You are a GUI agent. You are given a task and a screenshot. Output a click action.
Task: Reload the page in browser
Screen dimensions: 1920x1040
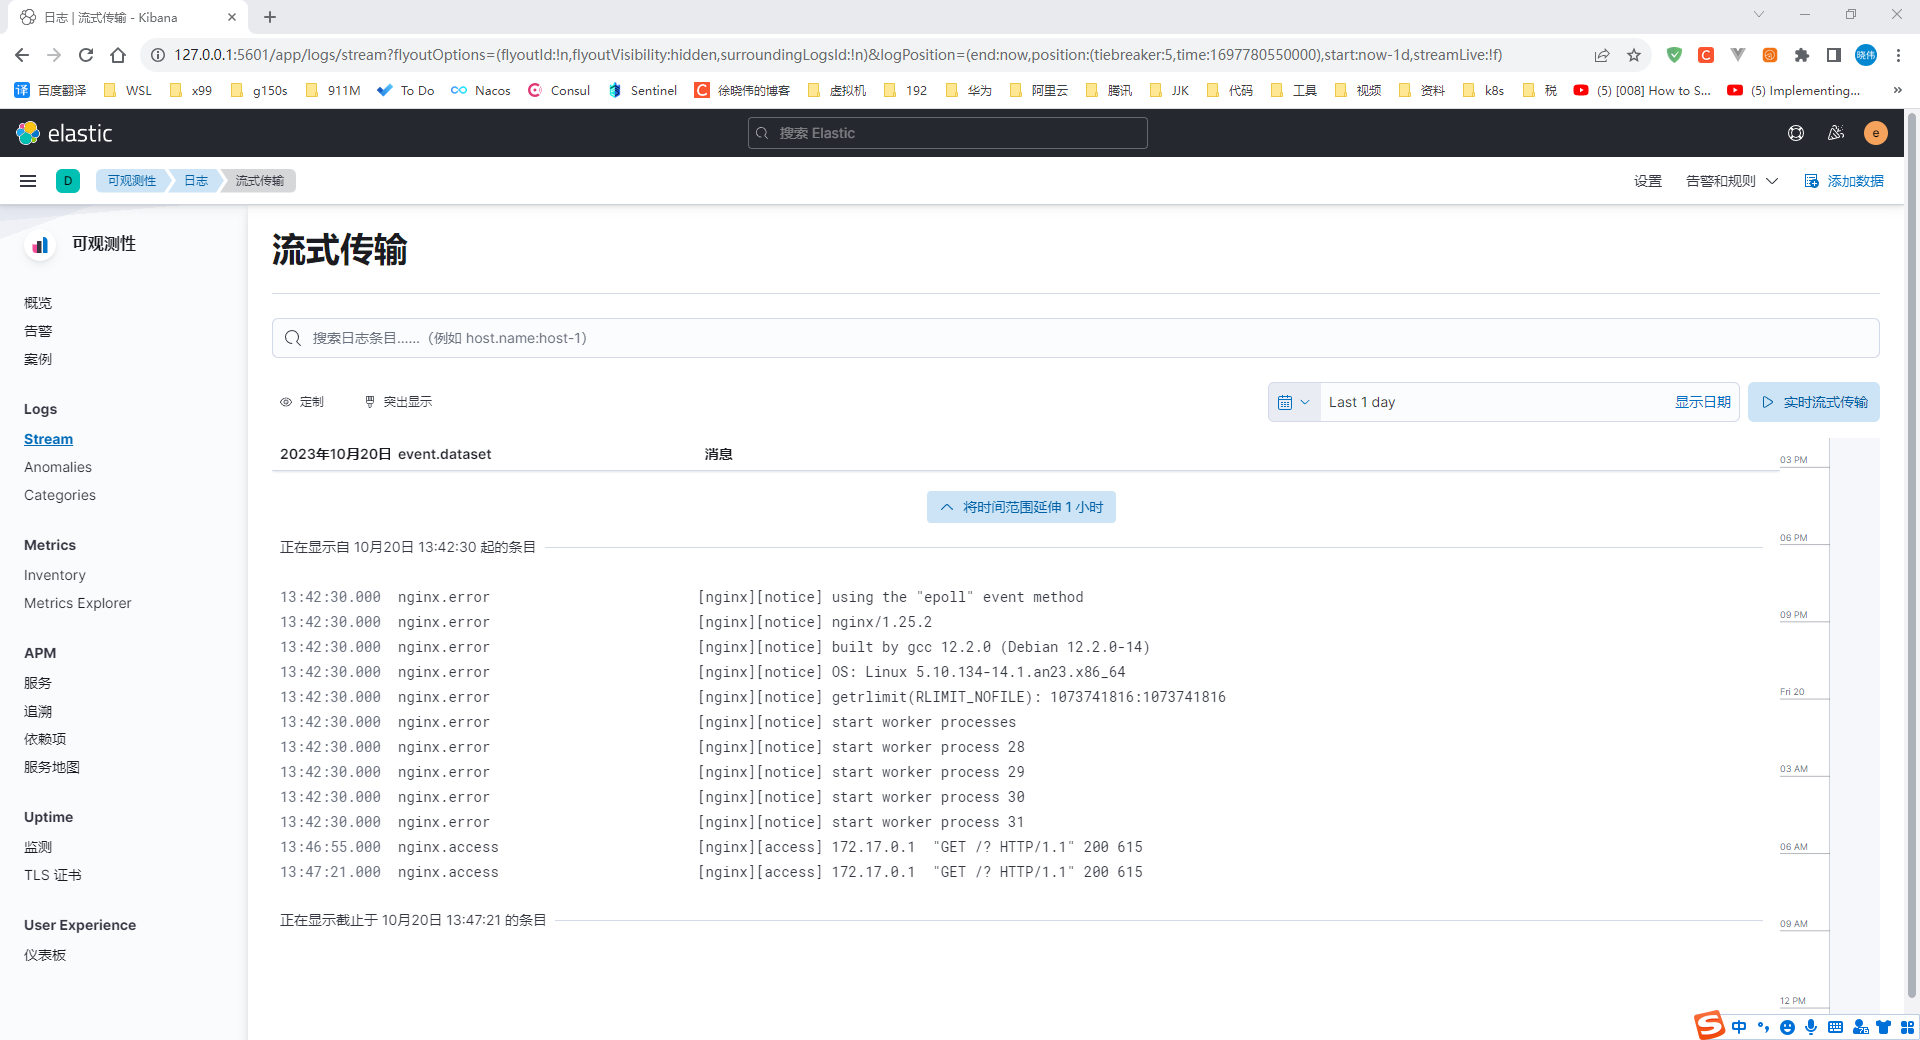[x=86, y=55]
